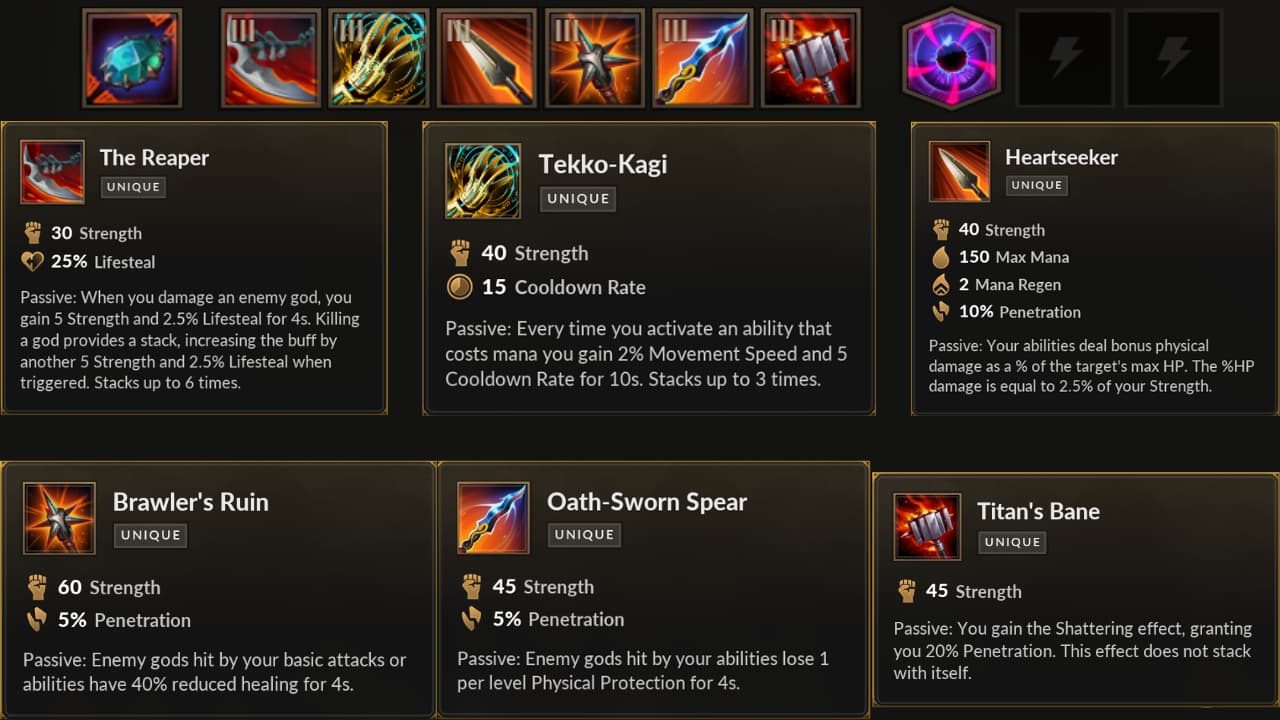Pick Brawler's Ruin spiked icon in build bar
This screenshot has width=1280, height=720.
pos(594,58)
